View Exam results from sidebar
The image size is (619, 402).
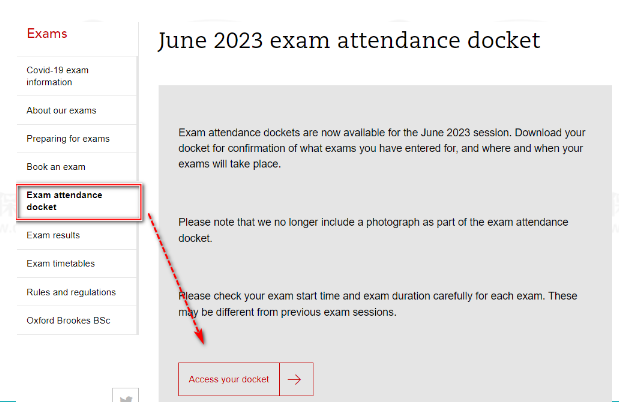(x=53, y=235)
